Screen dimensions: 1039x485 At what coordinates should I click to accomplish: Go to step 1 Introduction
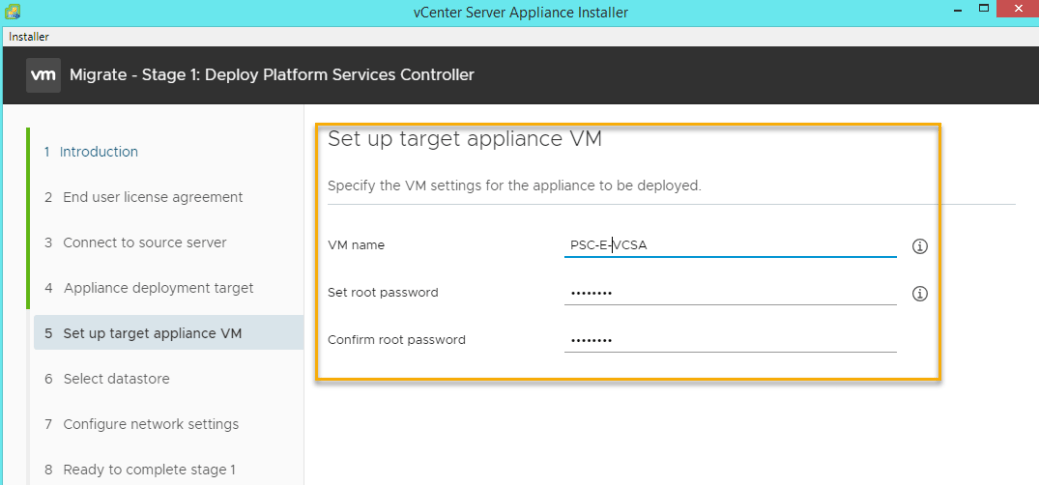[98, 152]
